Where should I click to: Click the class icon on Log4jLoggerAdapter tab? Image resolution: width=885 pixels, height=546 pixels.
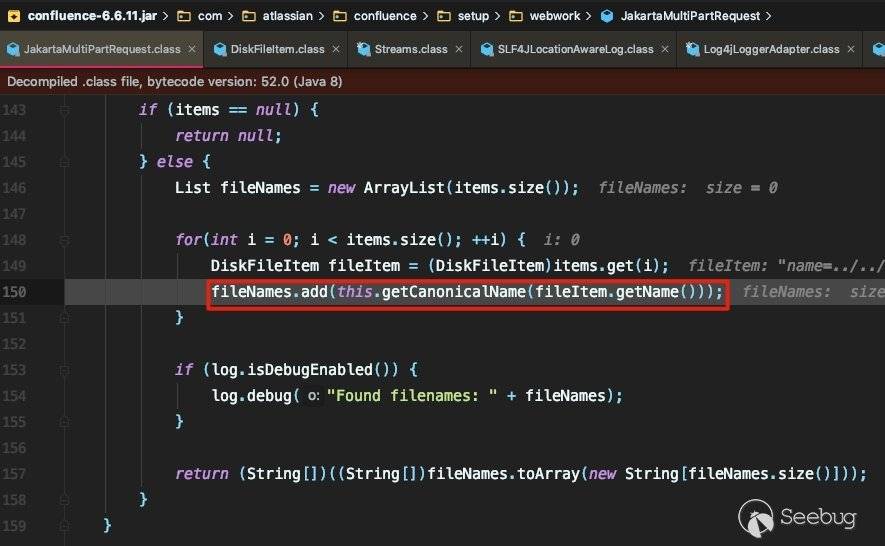pyautogui.click(x=693, y=50)
